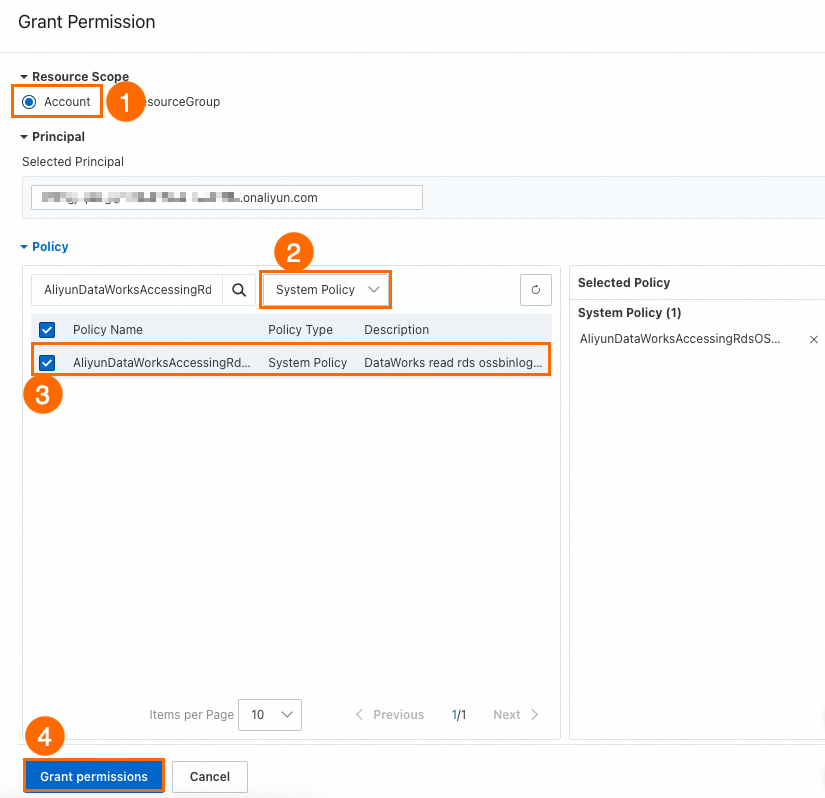Click the Grant permissions button

tap(94, 776)
